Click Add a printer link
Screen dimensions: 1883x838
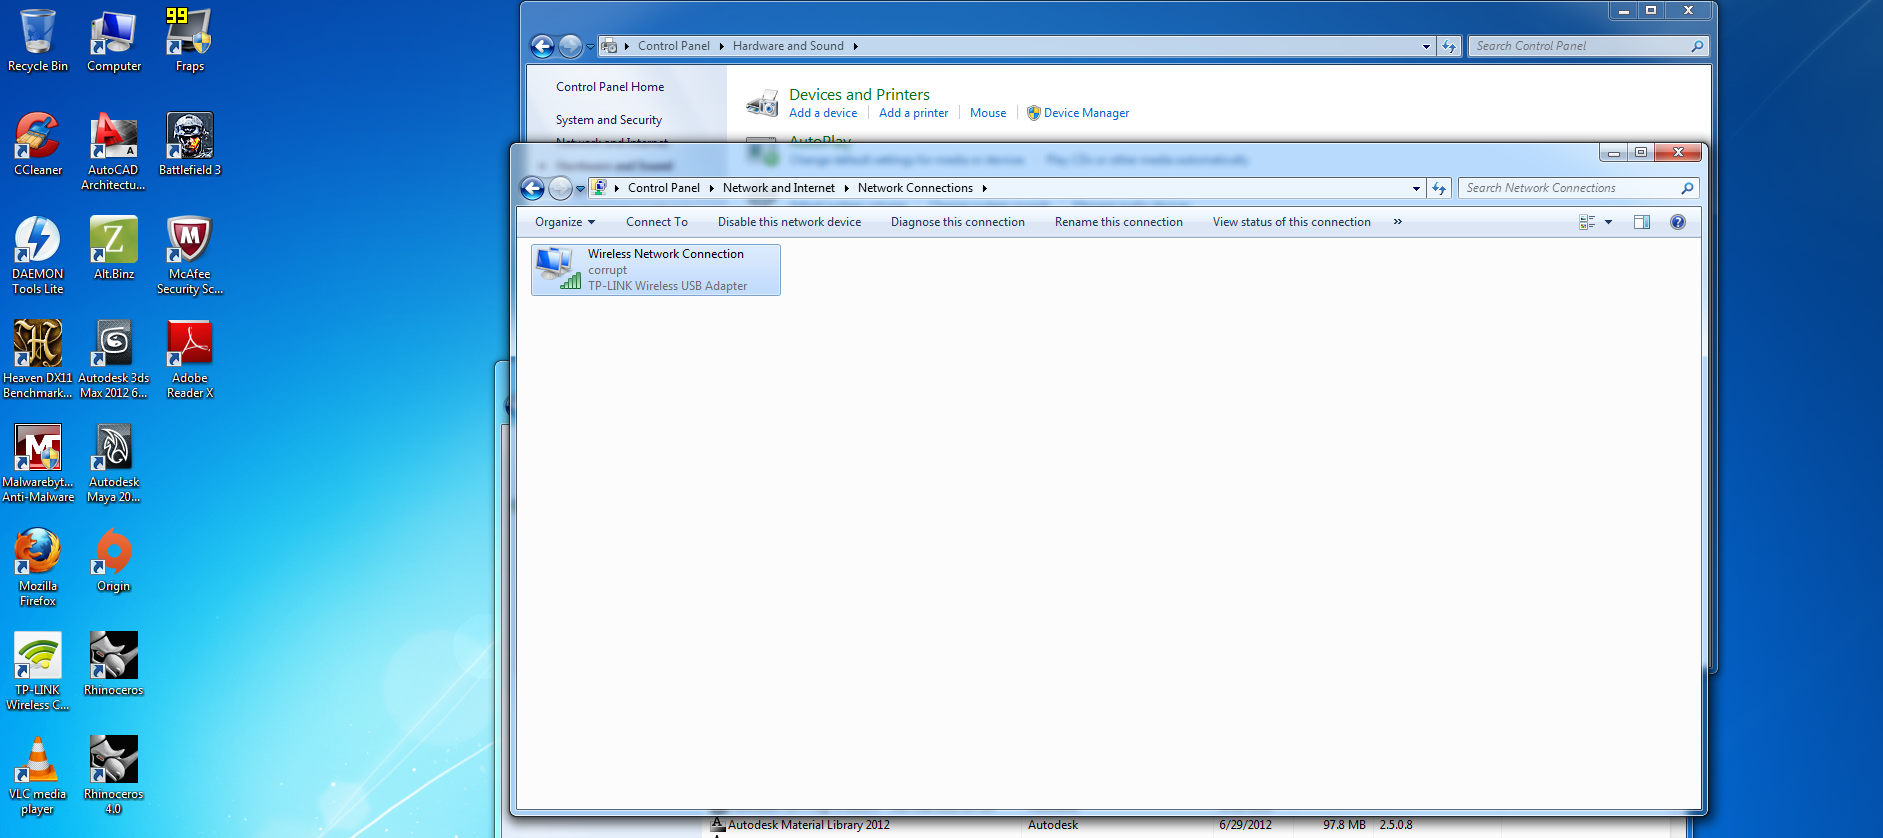tap(914, 113)
